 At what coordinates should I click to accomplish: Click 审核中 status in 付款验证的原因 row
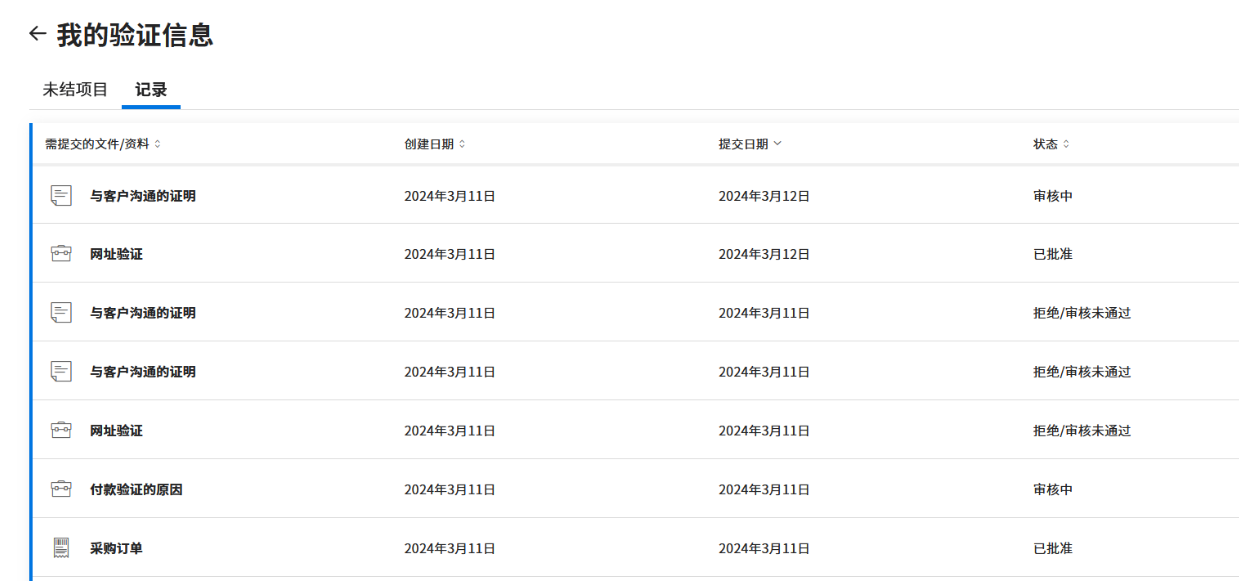[1052, 490]
